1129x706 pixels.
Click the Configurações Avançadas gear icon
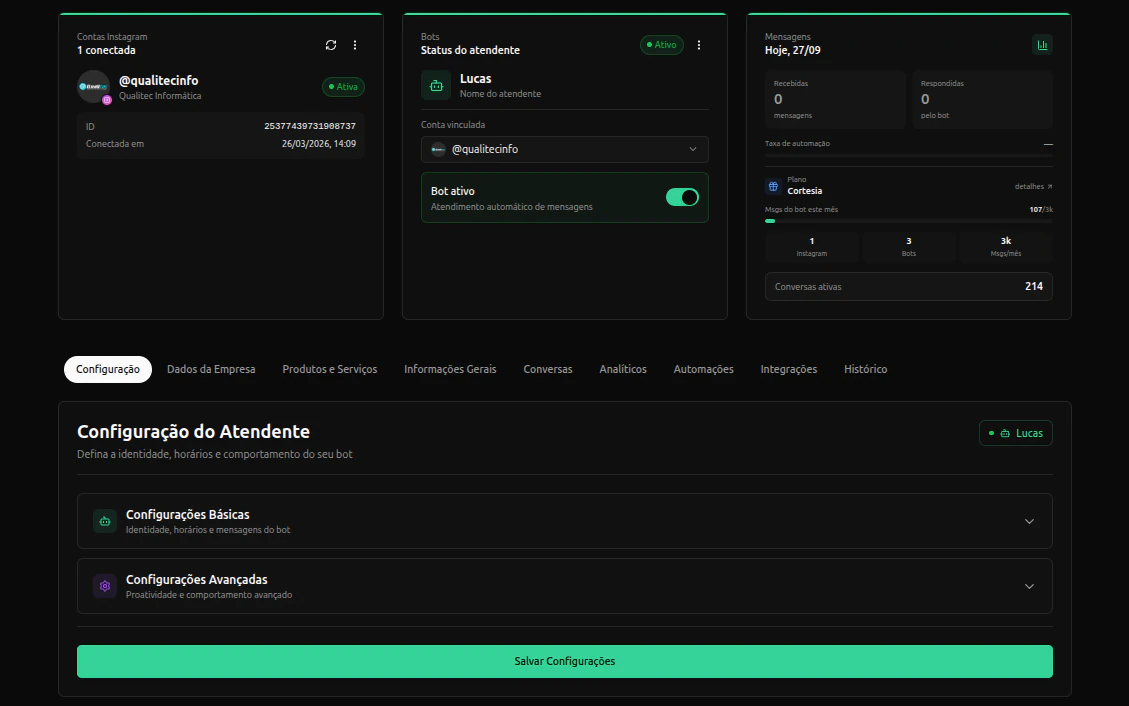click(104, 586)
